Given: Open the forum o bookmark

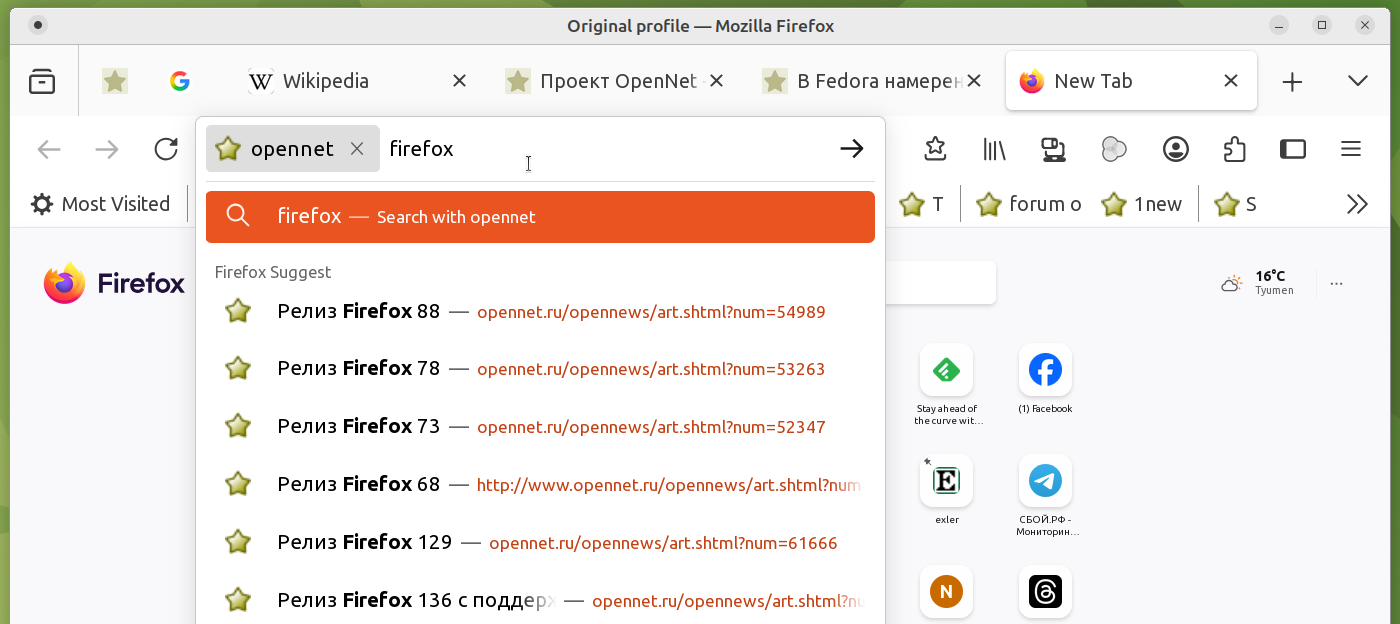Looking at the screenshot, I should pos(1030,204).
